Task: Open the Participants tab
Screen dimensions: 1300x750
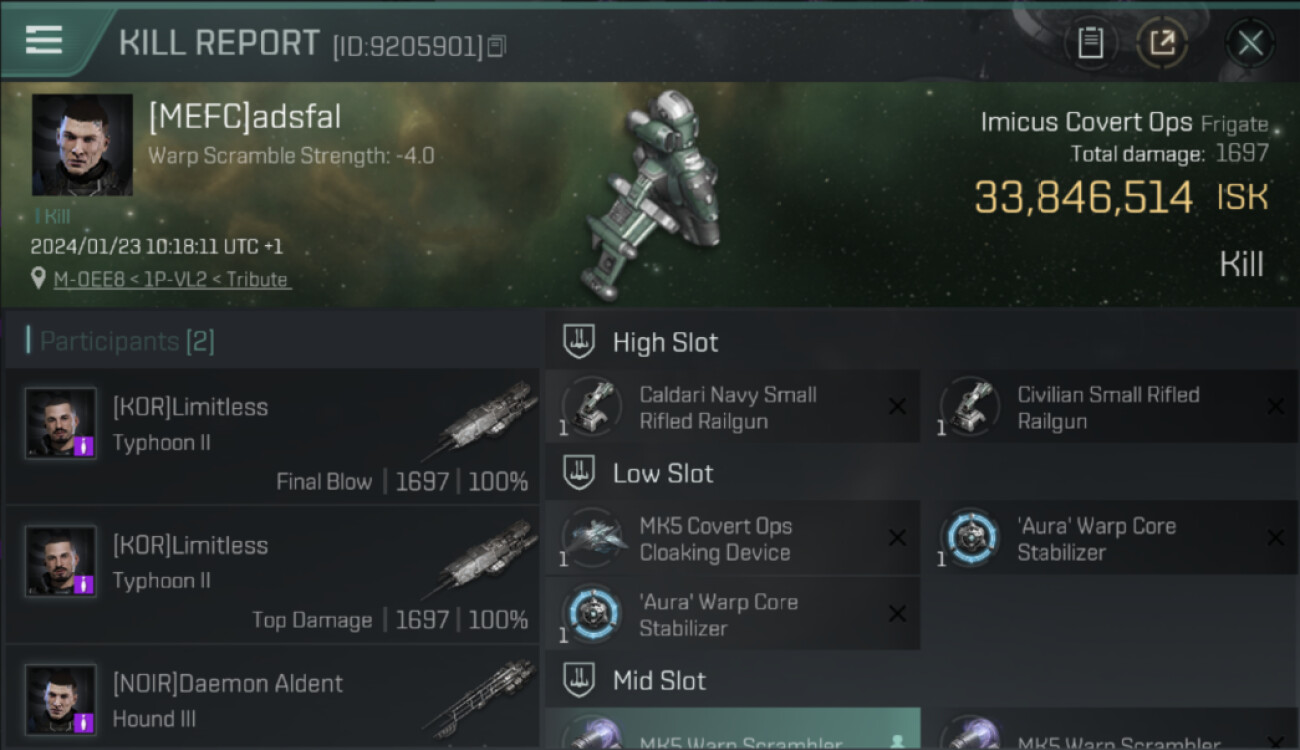Action: point(120,341)
